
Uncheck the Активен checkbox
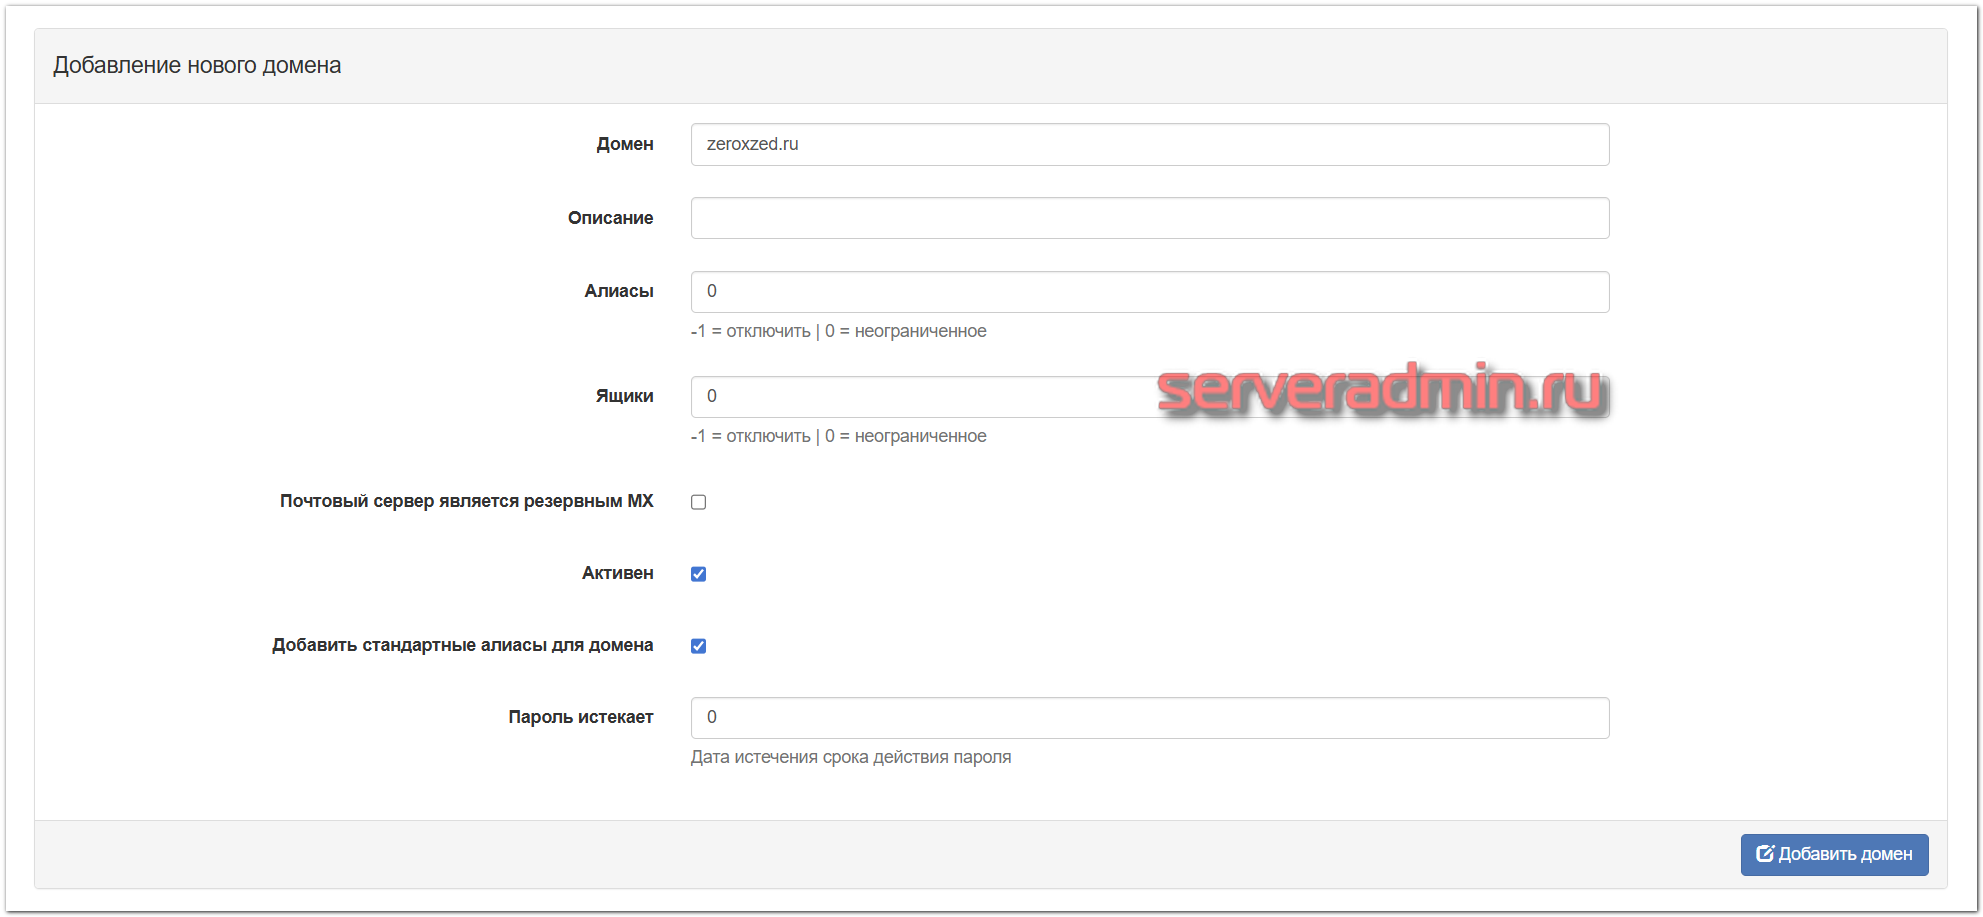(698, 574)
